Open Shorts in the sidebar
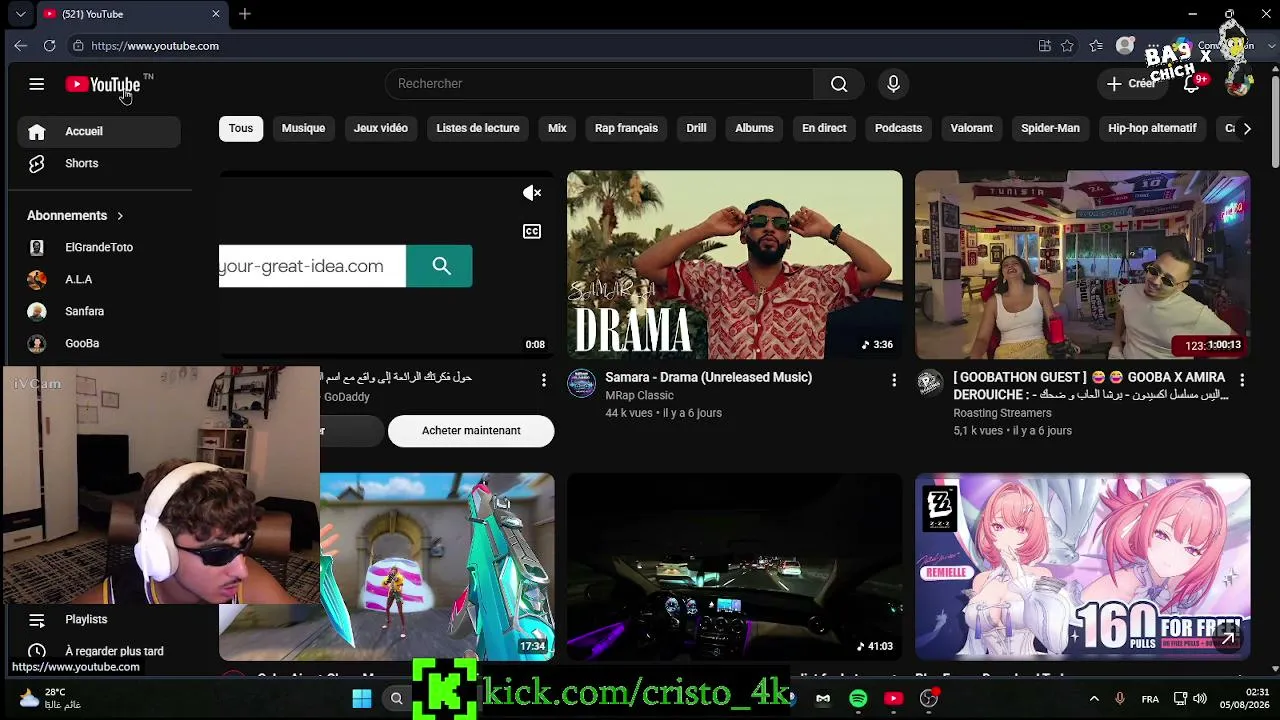Image resolution: width=1280 pixels, height=720 pixels. tap(99, 164)
